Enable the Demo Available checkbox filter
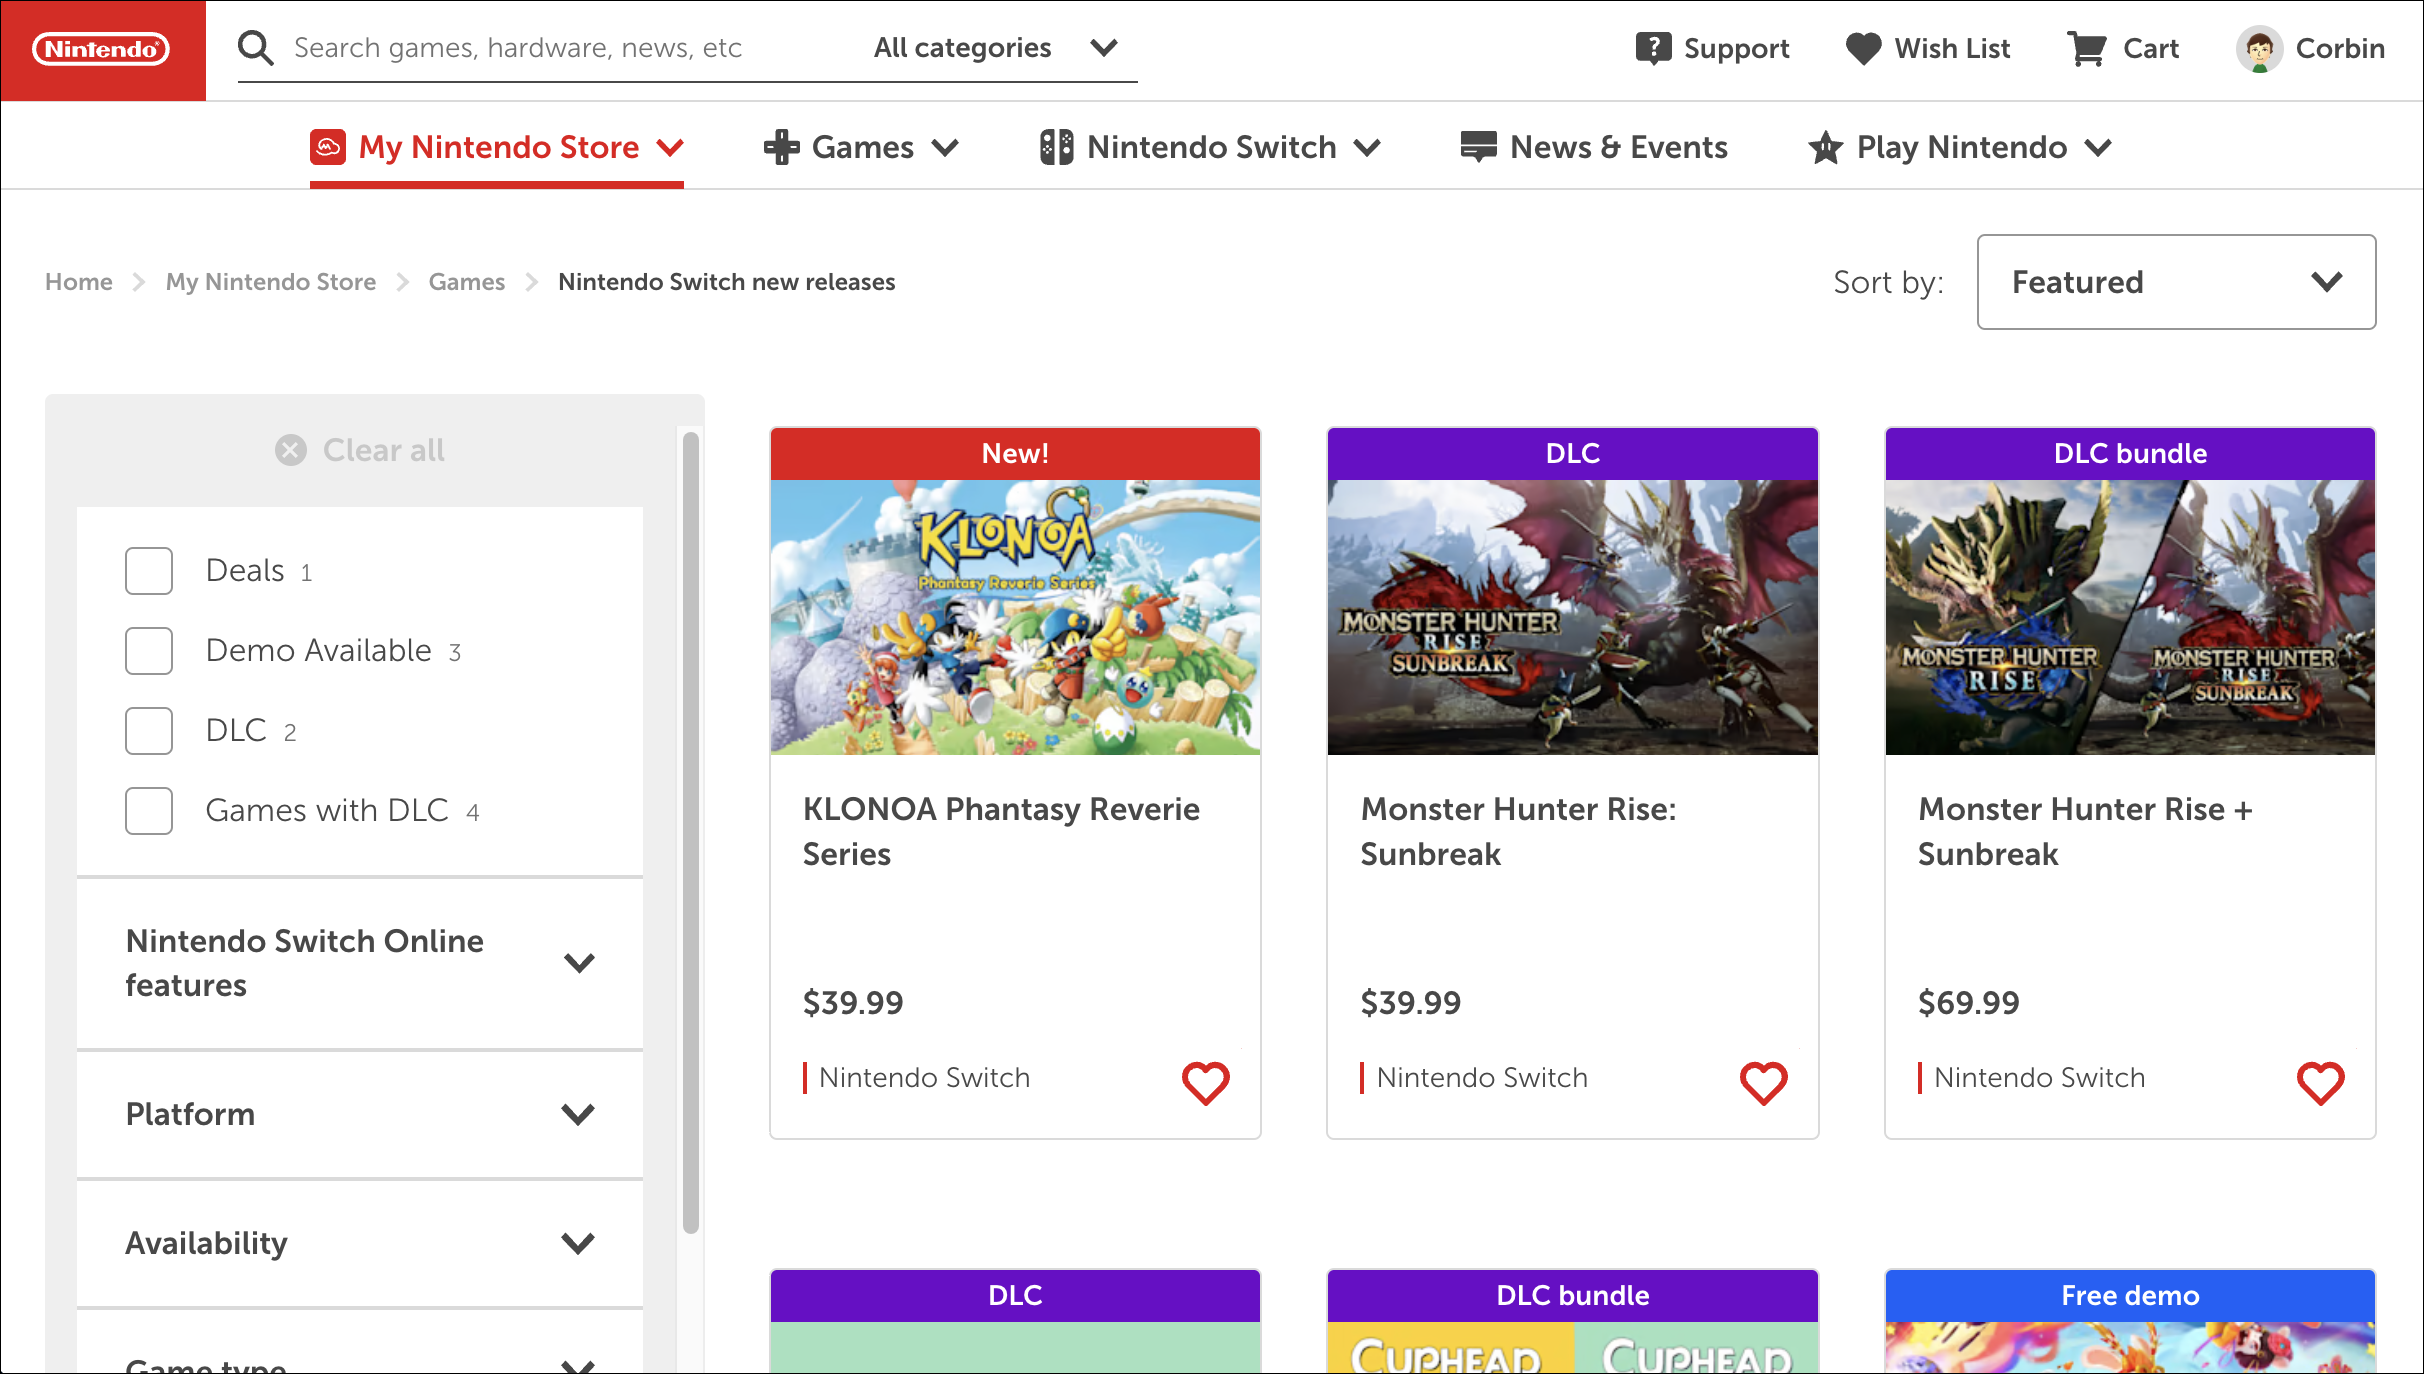 pos(148,648)
